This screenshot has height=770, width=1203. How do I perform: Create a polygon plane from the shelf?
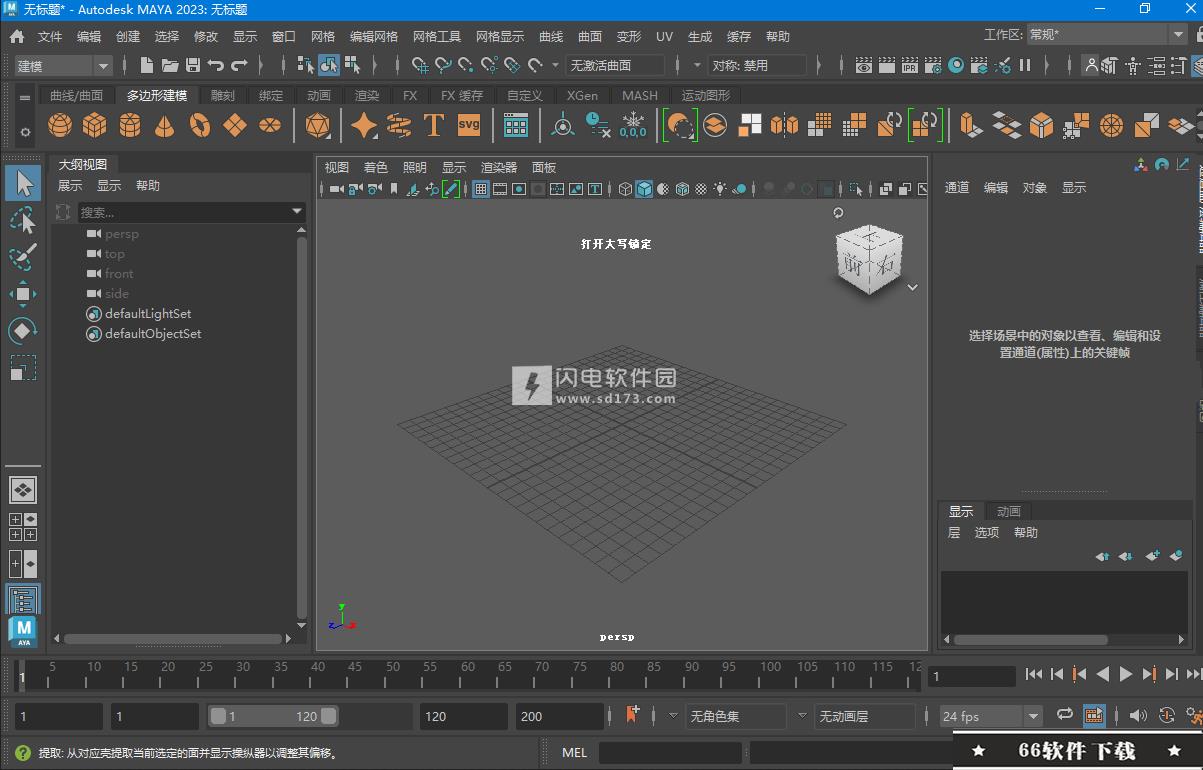235,125
